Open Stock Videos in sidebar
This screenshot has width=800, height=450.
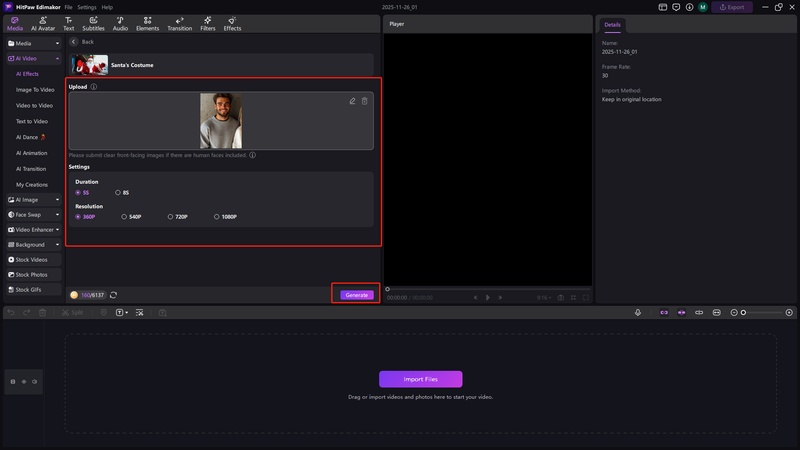pyautogui.click(x=34, y=260)
